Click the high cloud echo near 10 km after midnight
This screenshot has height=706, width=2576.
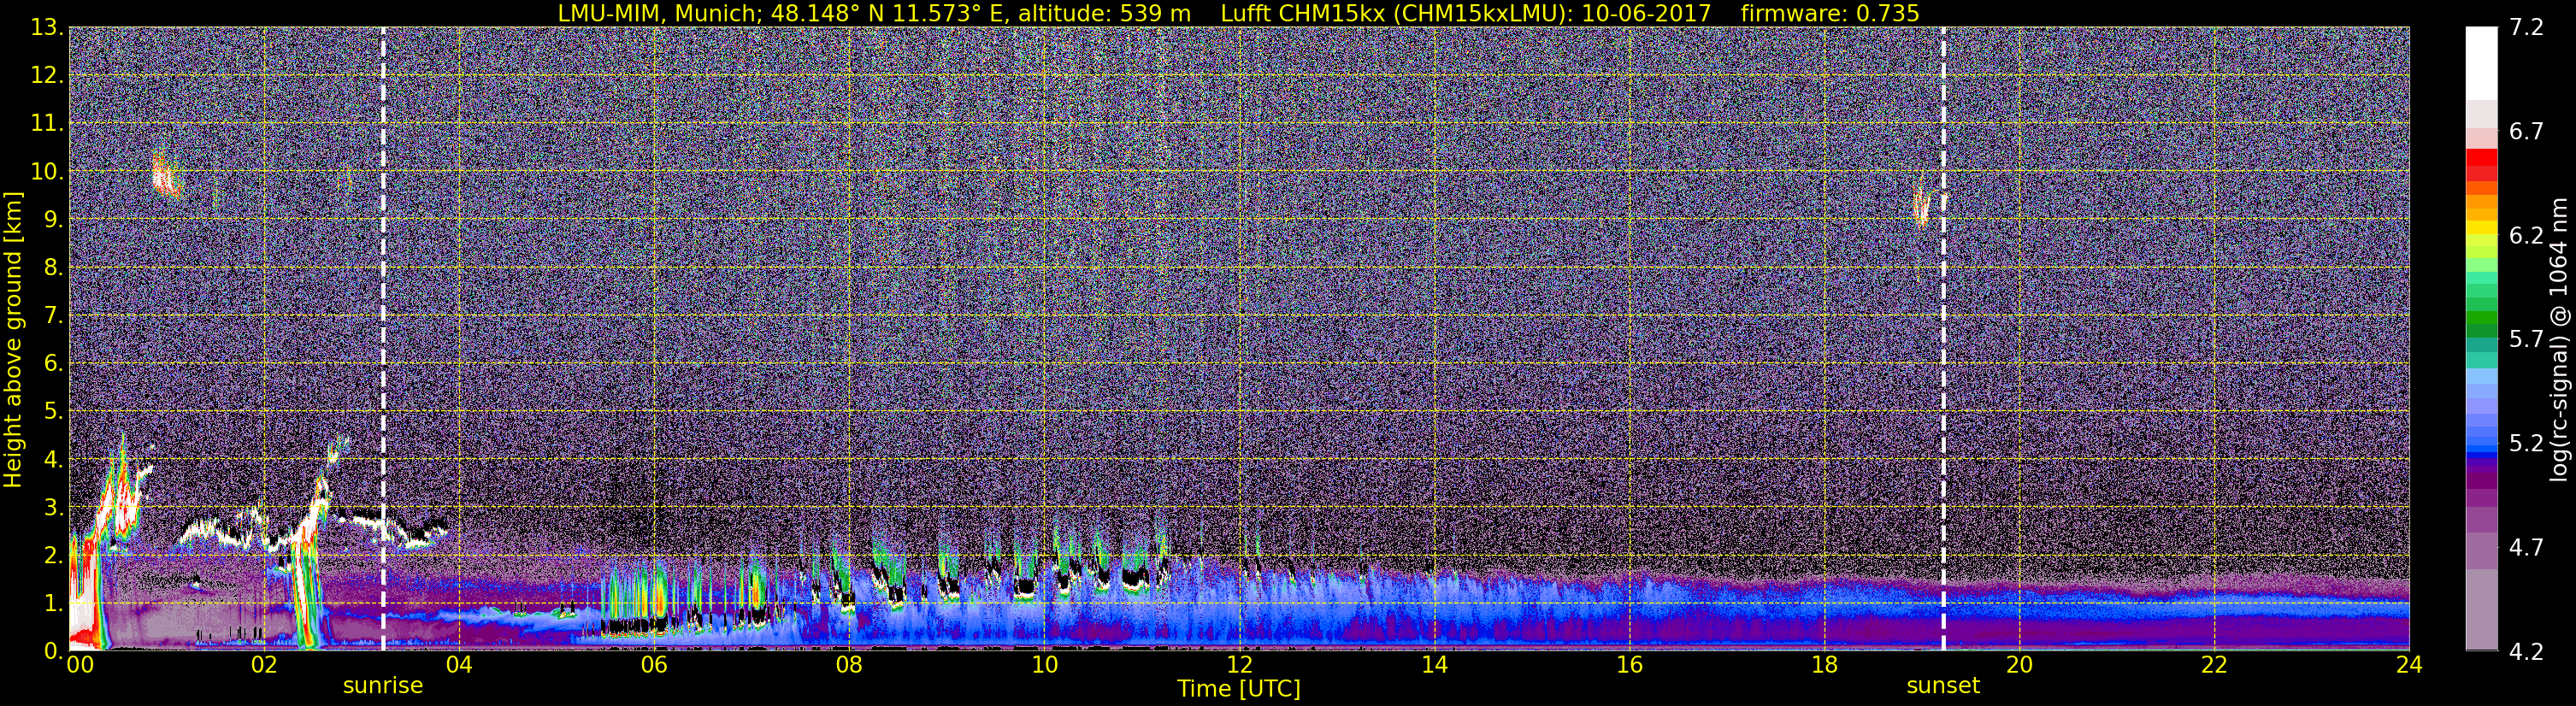tap(165, 177)
